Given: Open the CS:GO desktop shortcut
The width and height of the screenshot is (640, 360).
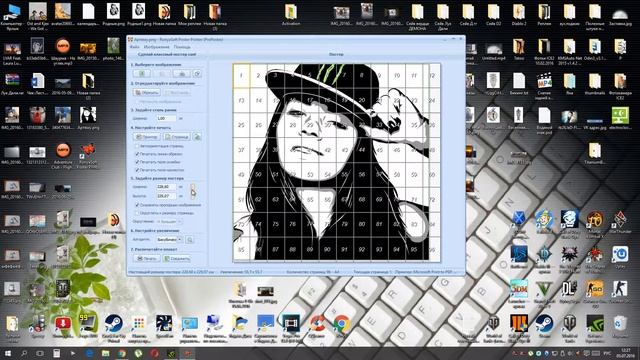Looking at the screenshot, I should 595,292.
